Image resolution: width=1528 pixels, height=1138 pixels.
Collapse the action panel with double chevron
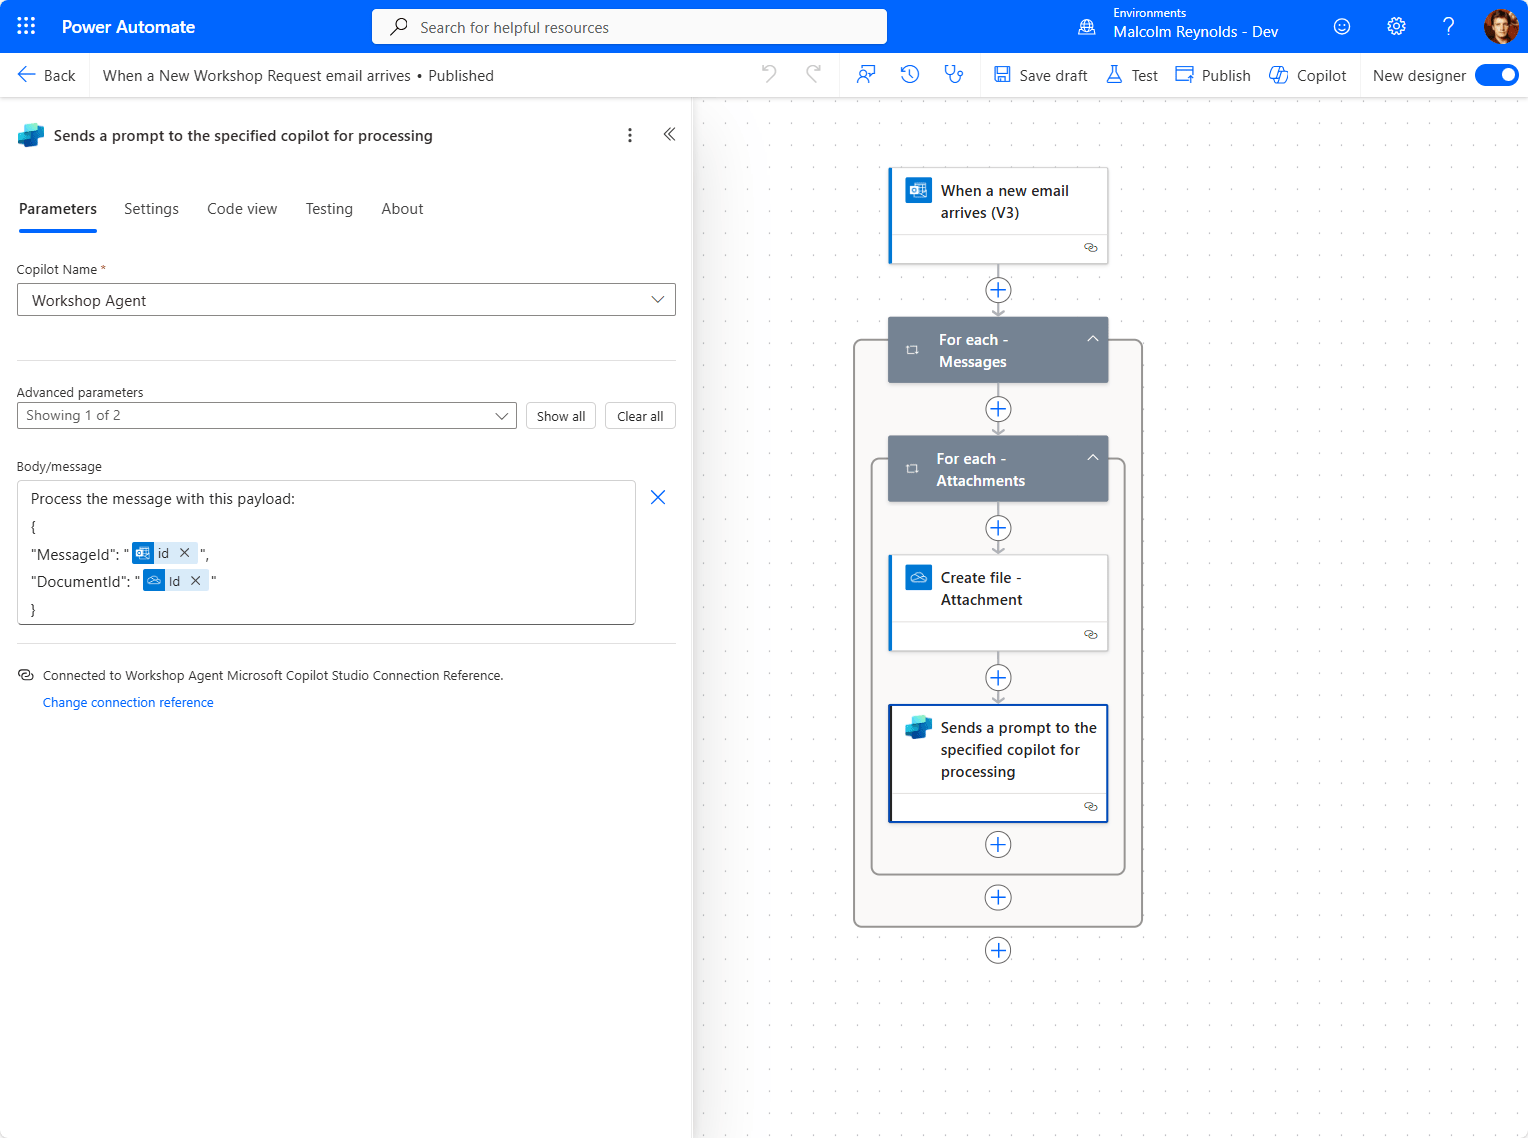tap(669, 134)
